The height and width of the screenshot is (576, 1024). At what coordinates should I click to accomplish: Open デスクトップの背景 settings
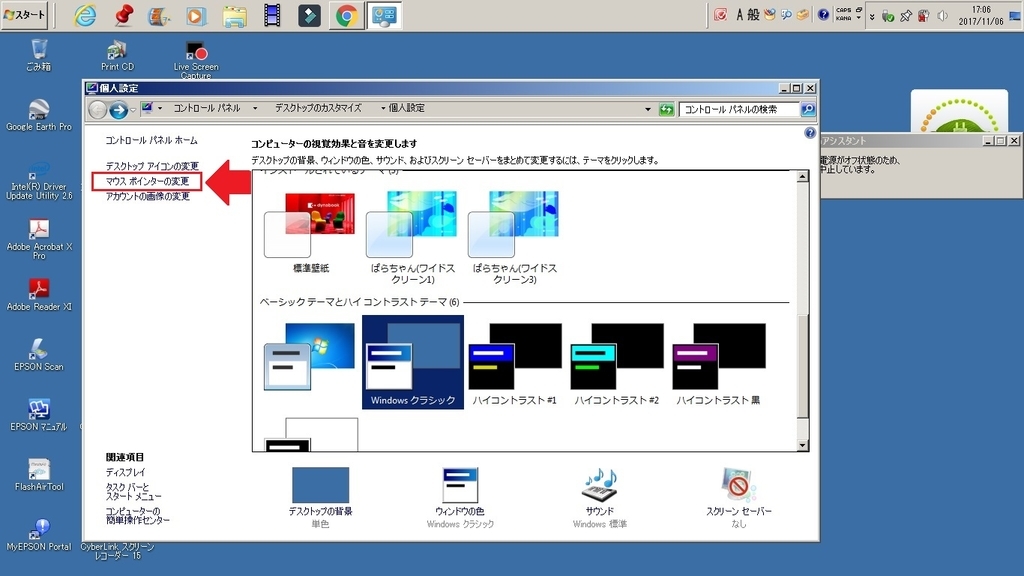[321, 498]
